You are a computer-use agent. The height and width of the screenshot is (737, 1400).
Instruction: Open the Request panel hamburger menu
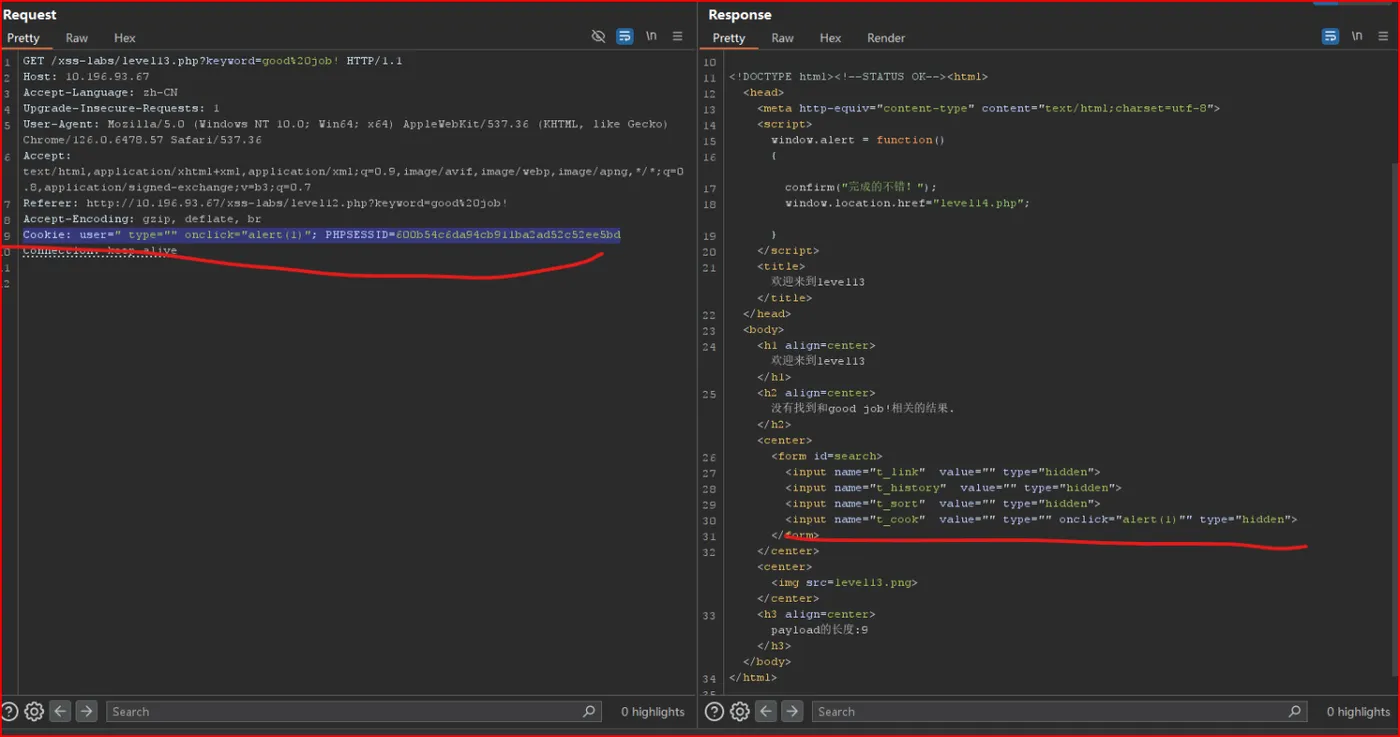coord(677,36)
